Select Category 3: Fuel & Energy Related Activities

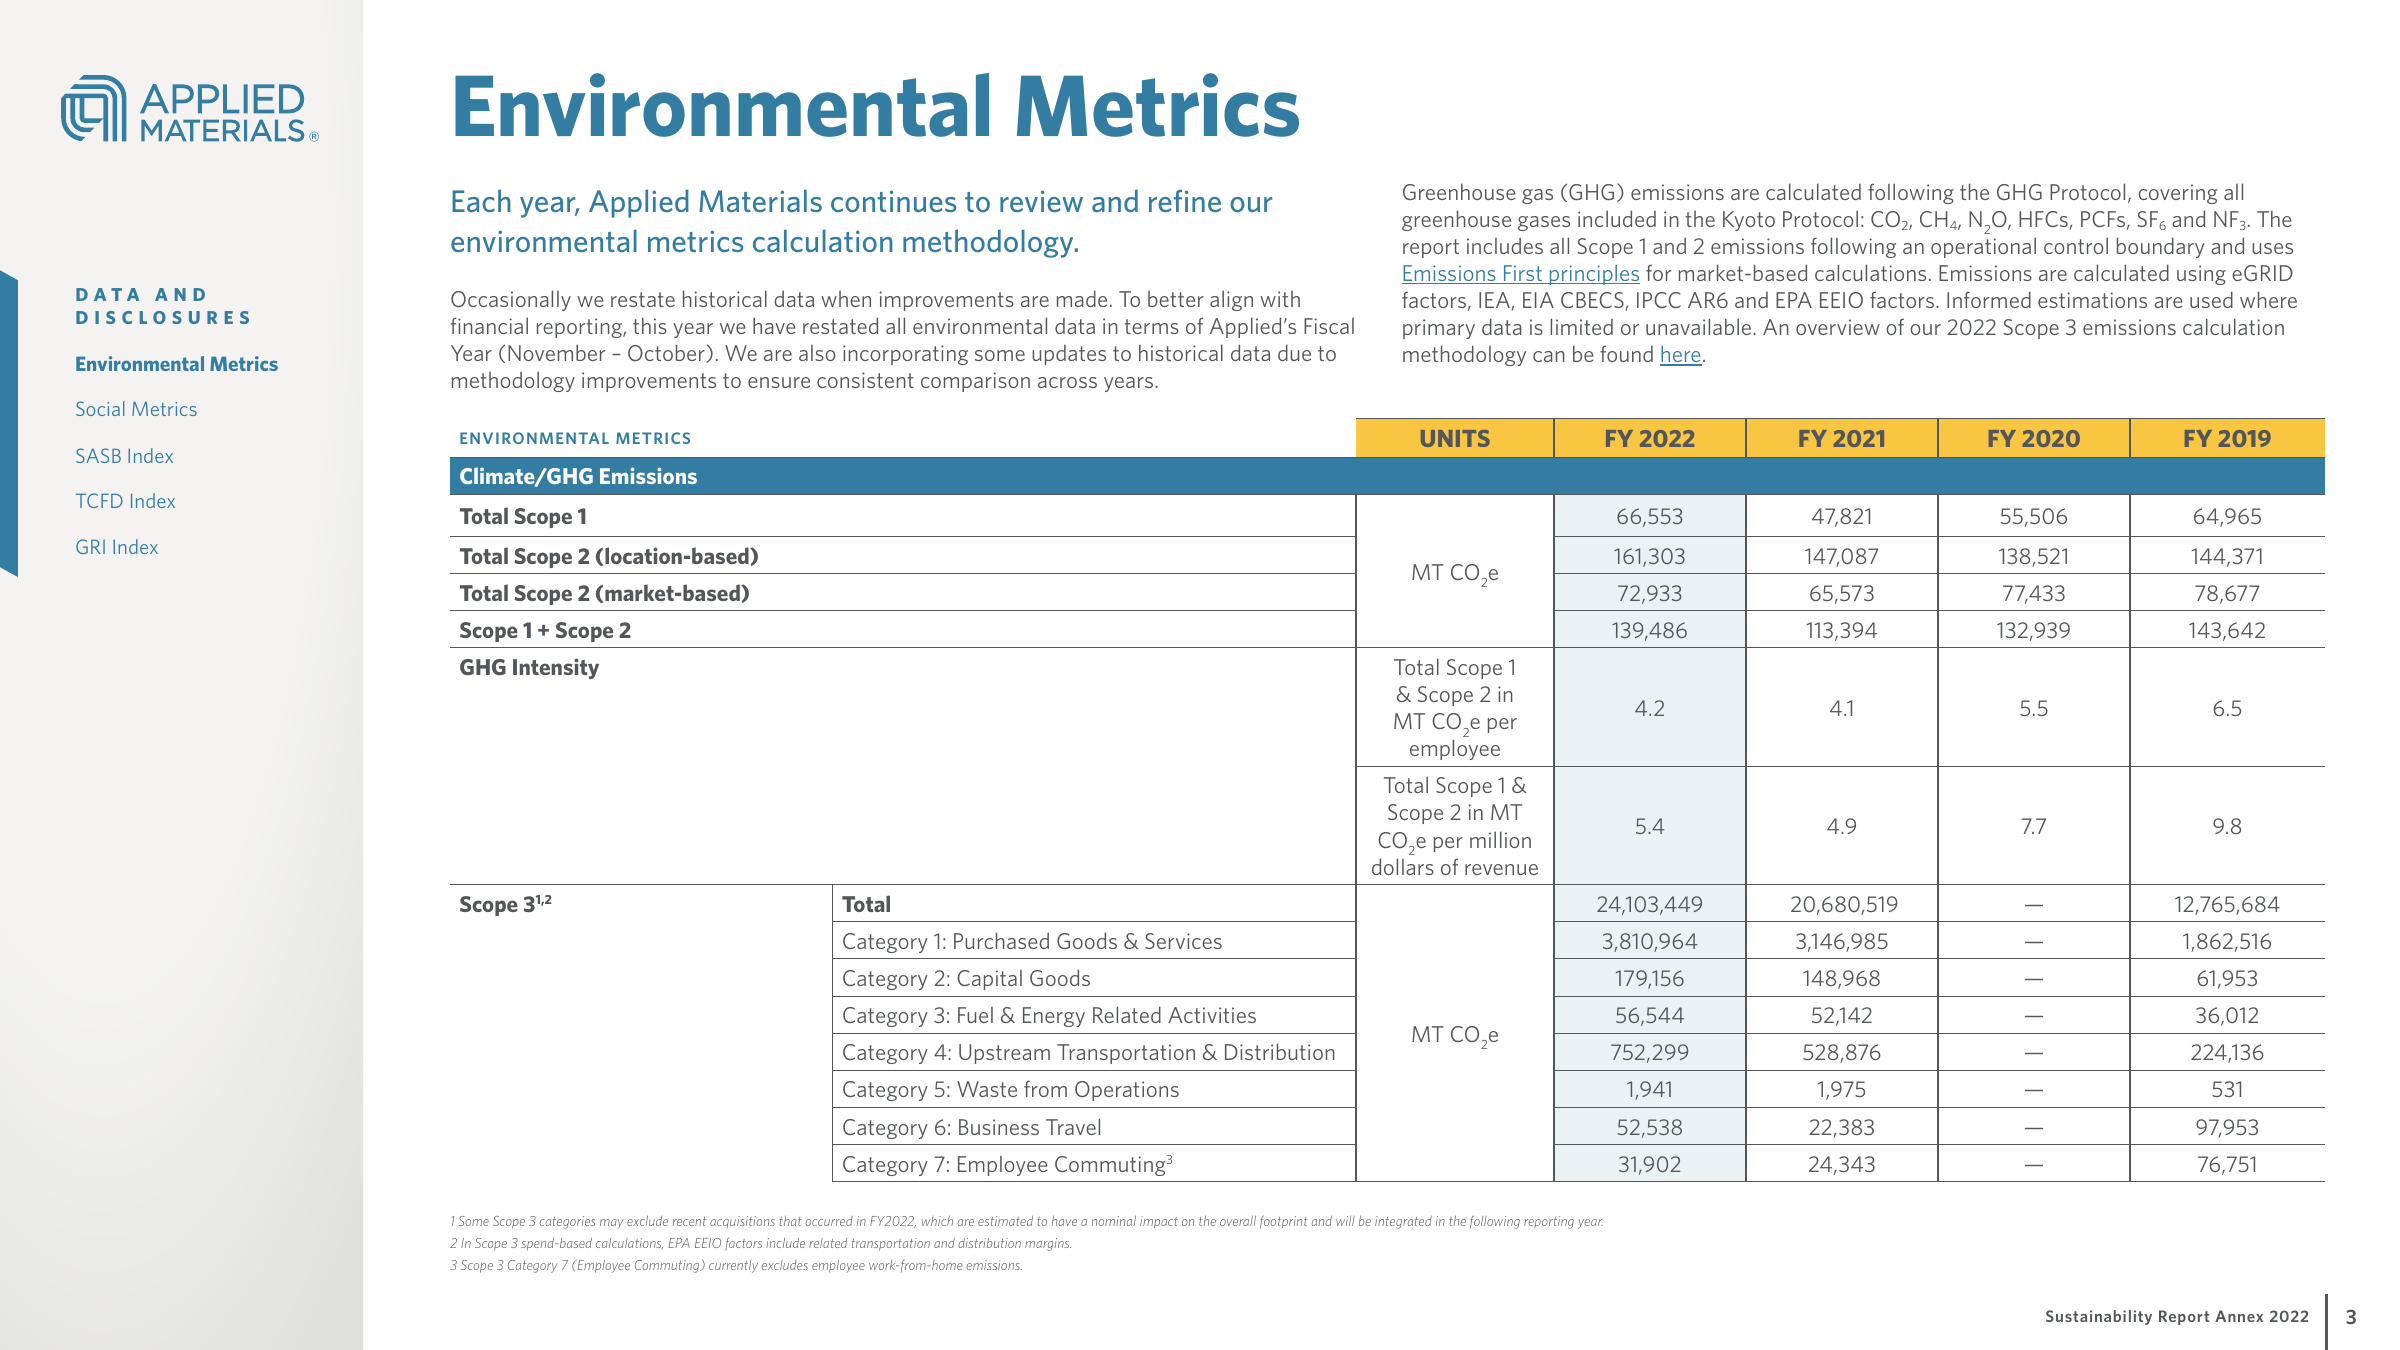click(1049, 1015)
